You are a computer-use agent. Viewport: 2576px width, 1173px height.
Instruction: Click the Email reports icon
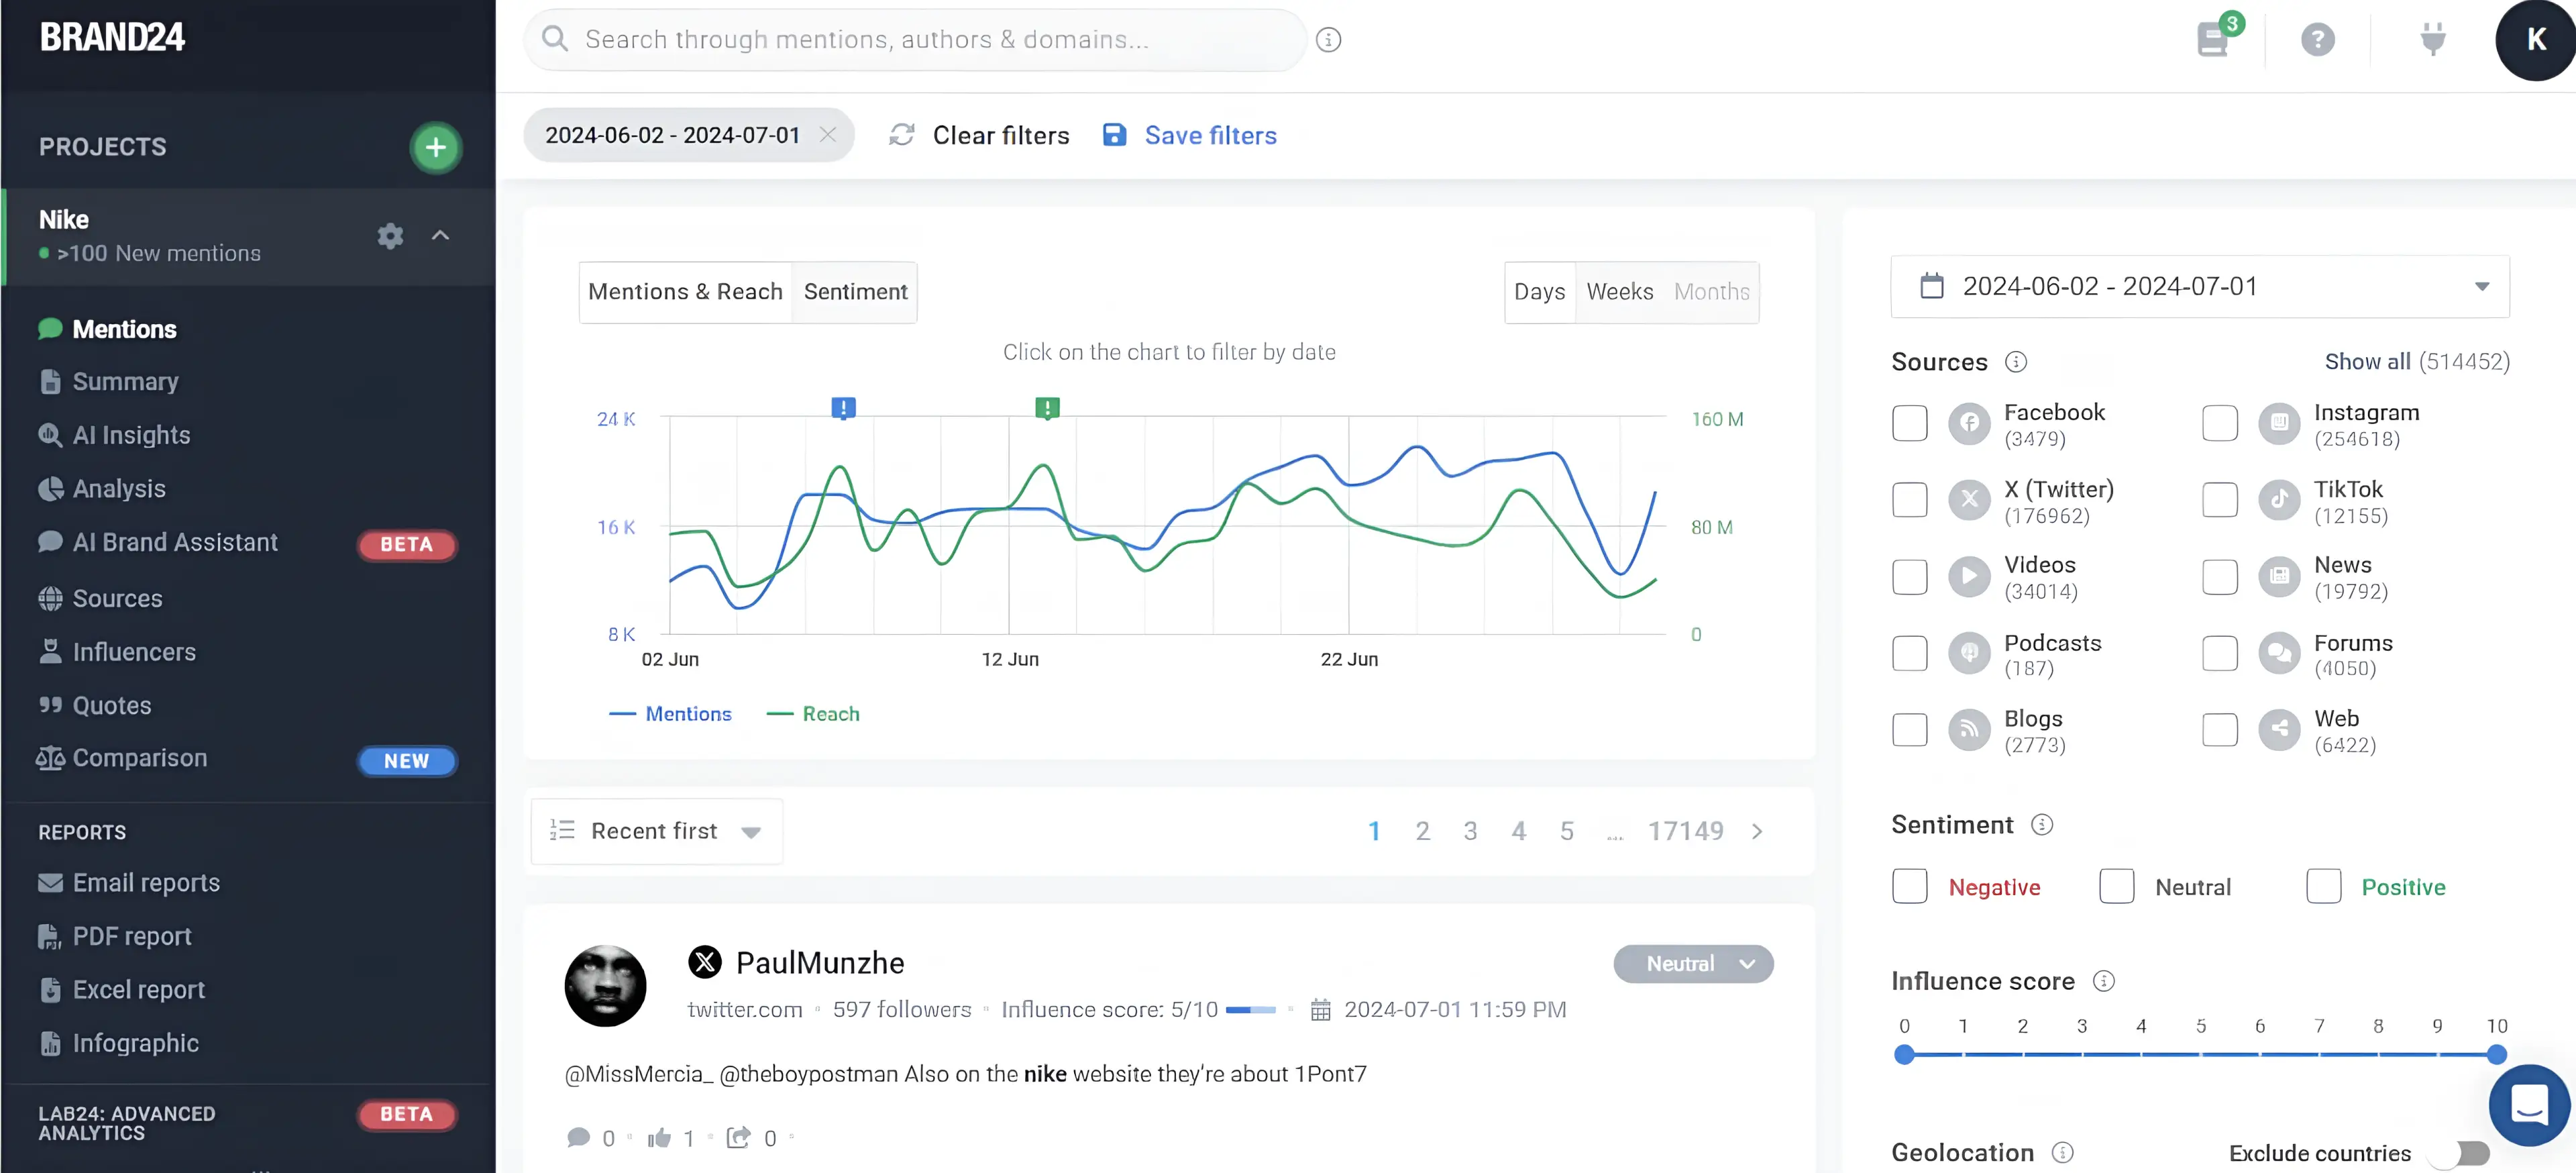tap(48, 882)
